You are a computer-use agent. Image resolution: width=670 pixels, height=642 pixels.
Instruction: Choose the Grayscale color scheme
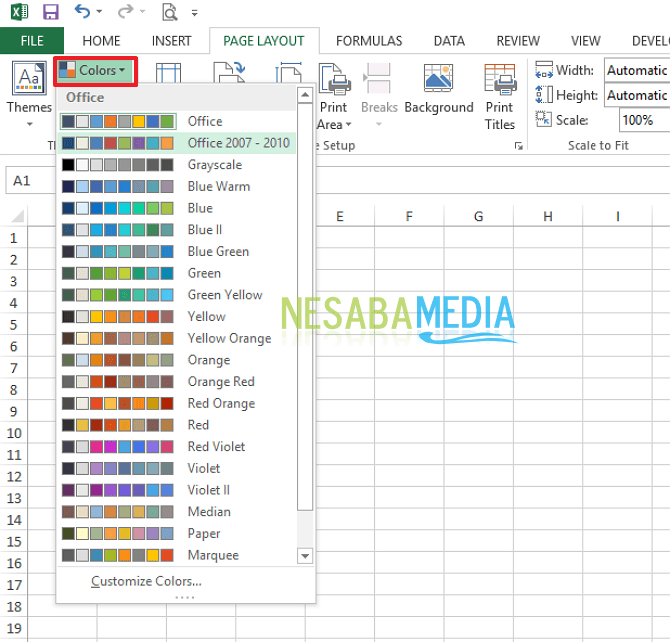point(176,165)
